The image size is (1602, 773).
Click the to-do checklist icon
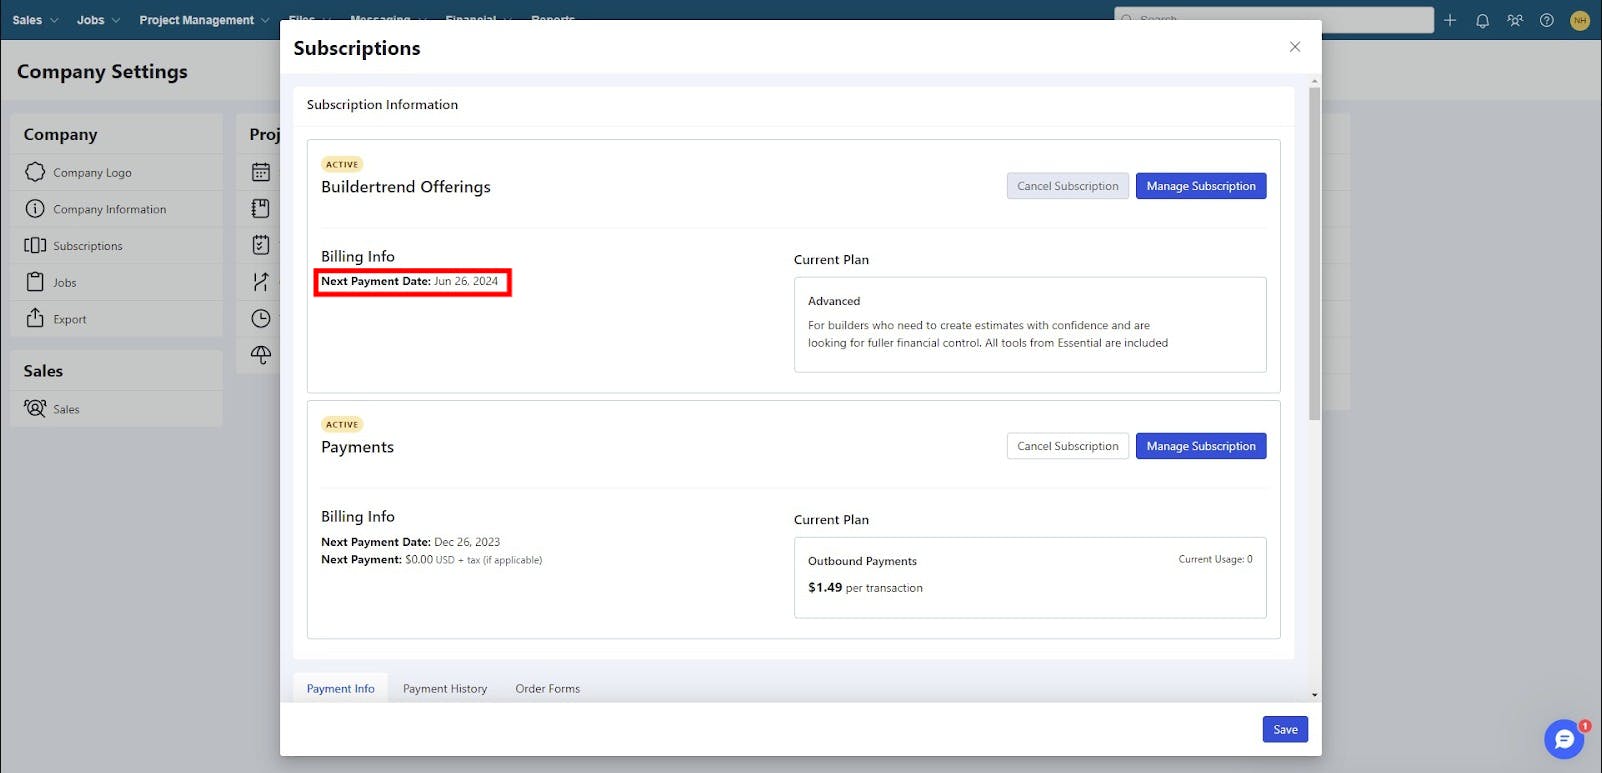[261, 245]
